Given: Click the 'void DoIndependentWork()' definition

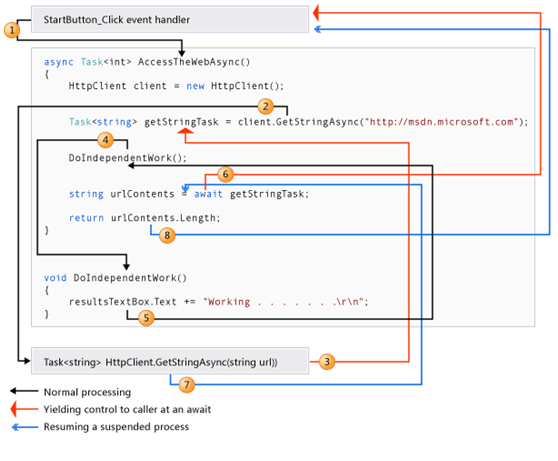Looking at the screenshot, I should pos(115,278).
